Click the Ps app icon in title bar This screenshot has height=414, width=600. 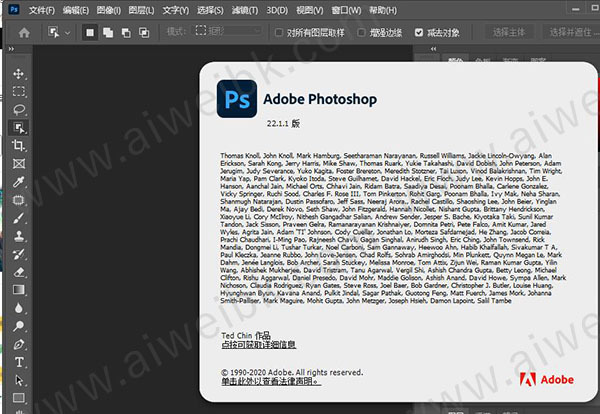(14, 10)
